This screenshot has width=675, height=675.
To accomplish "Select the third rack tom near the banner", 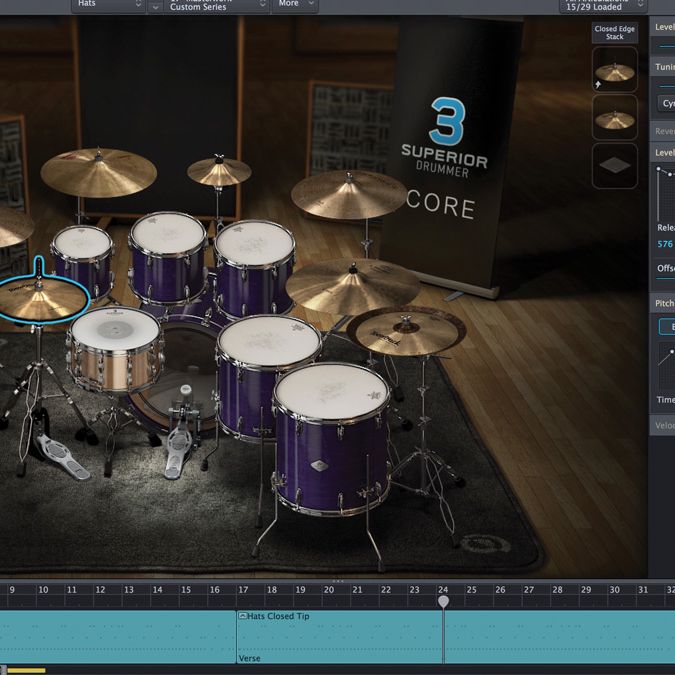I will (254, 268).
